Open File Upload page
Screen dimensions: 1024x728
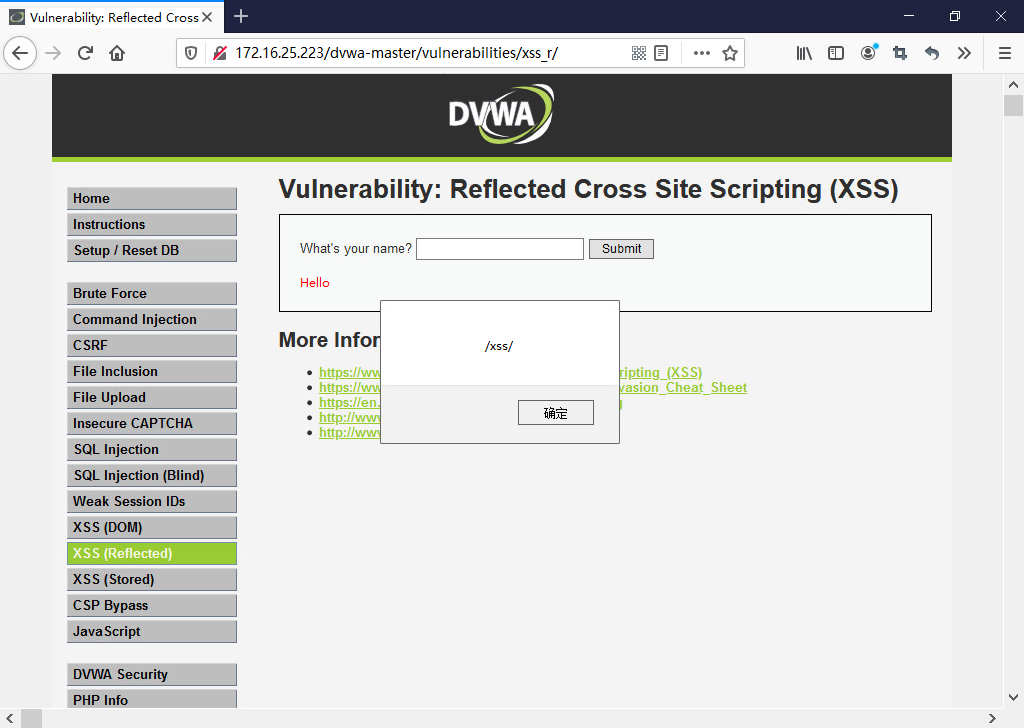coord(152,398)
